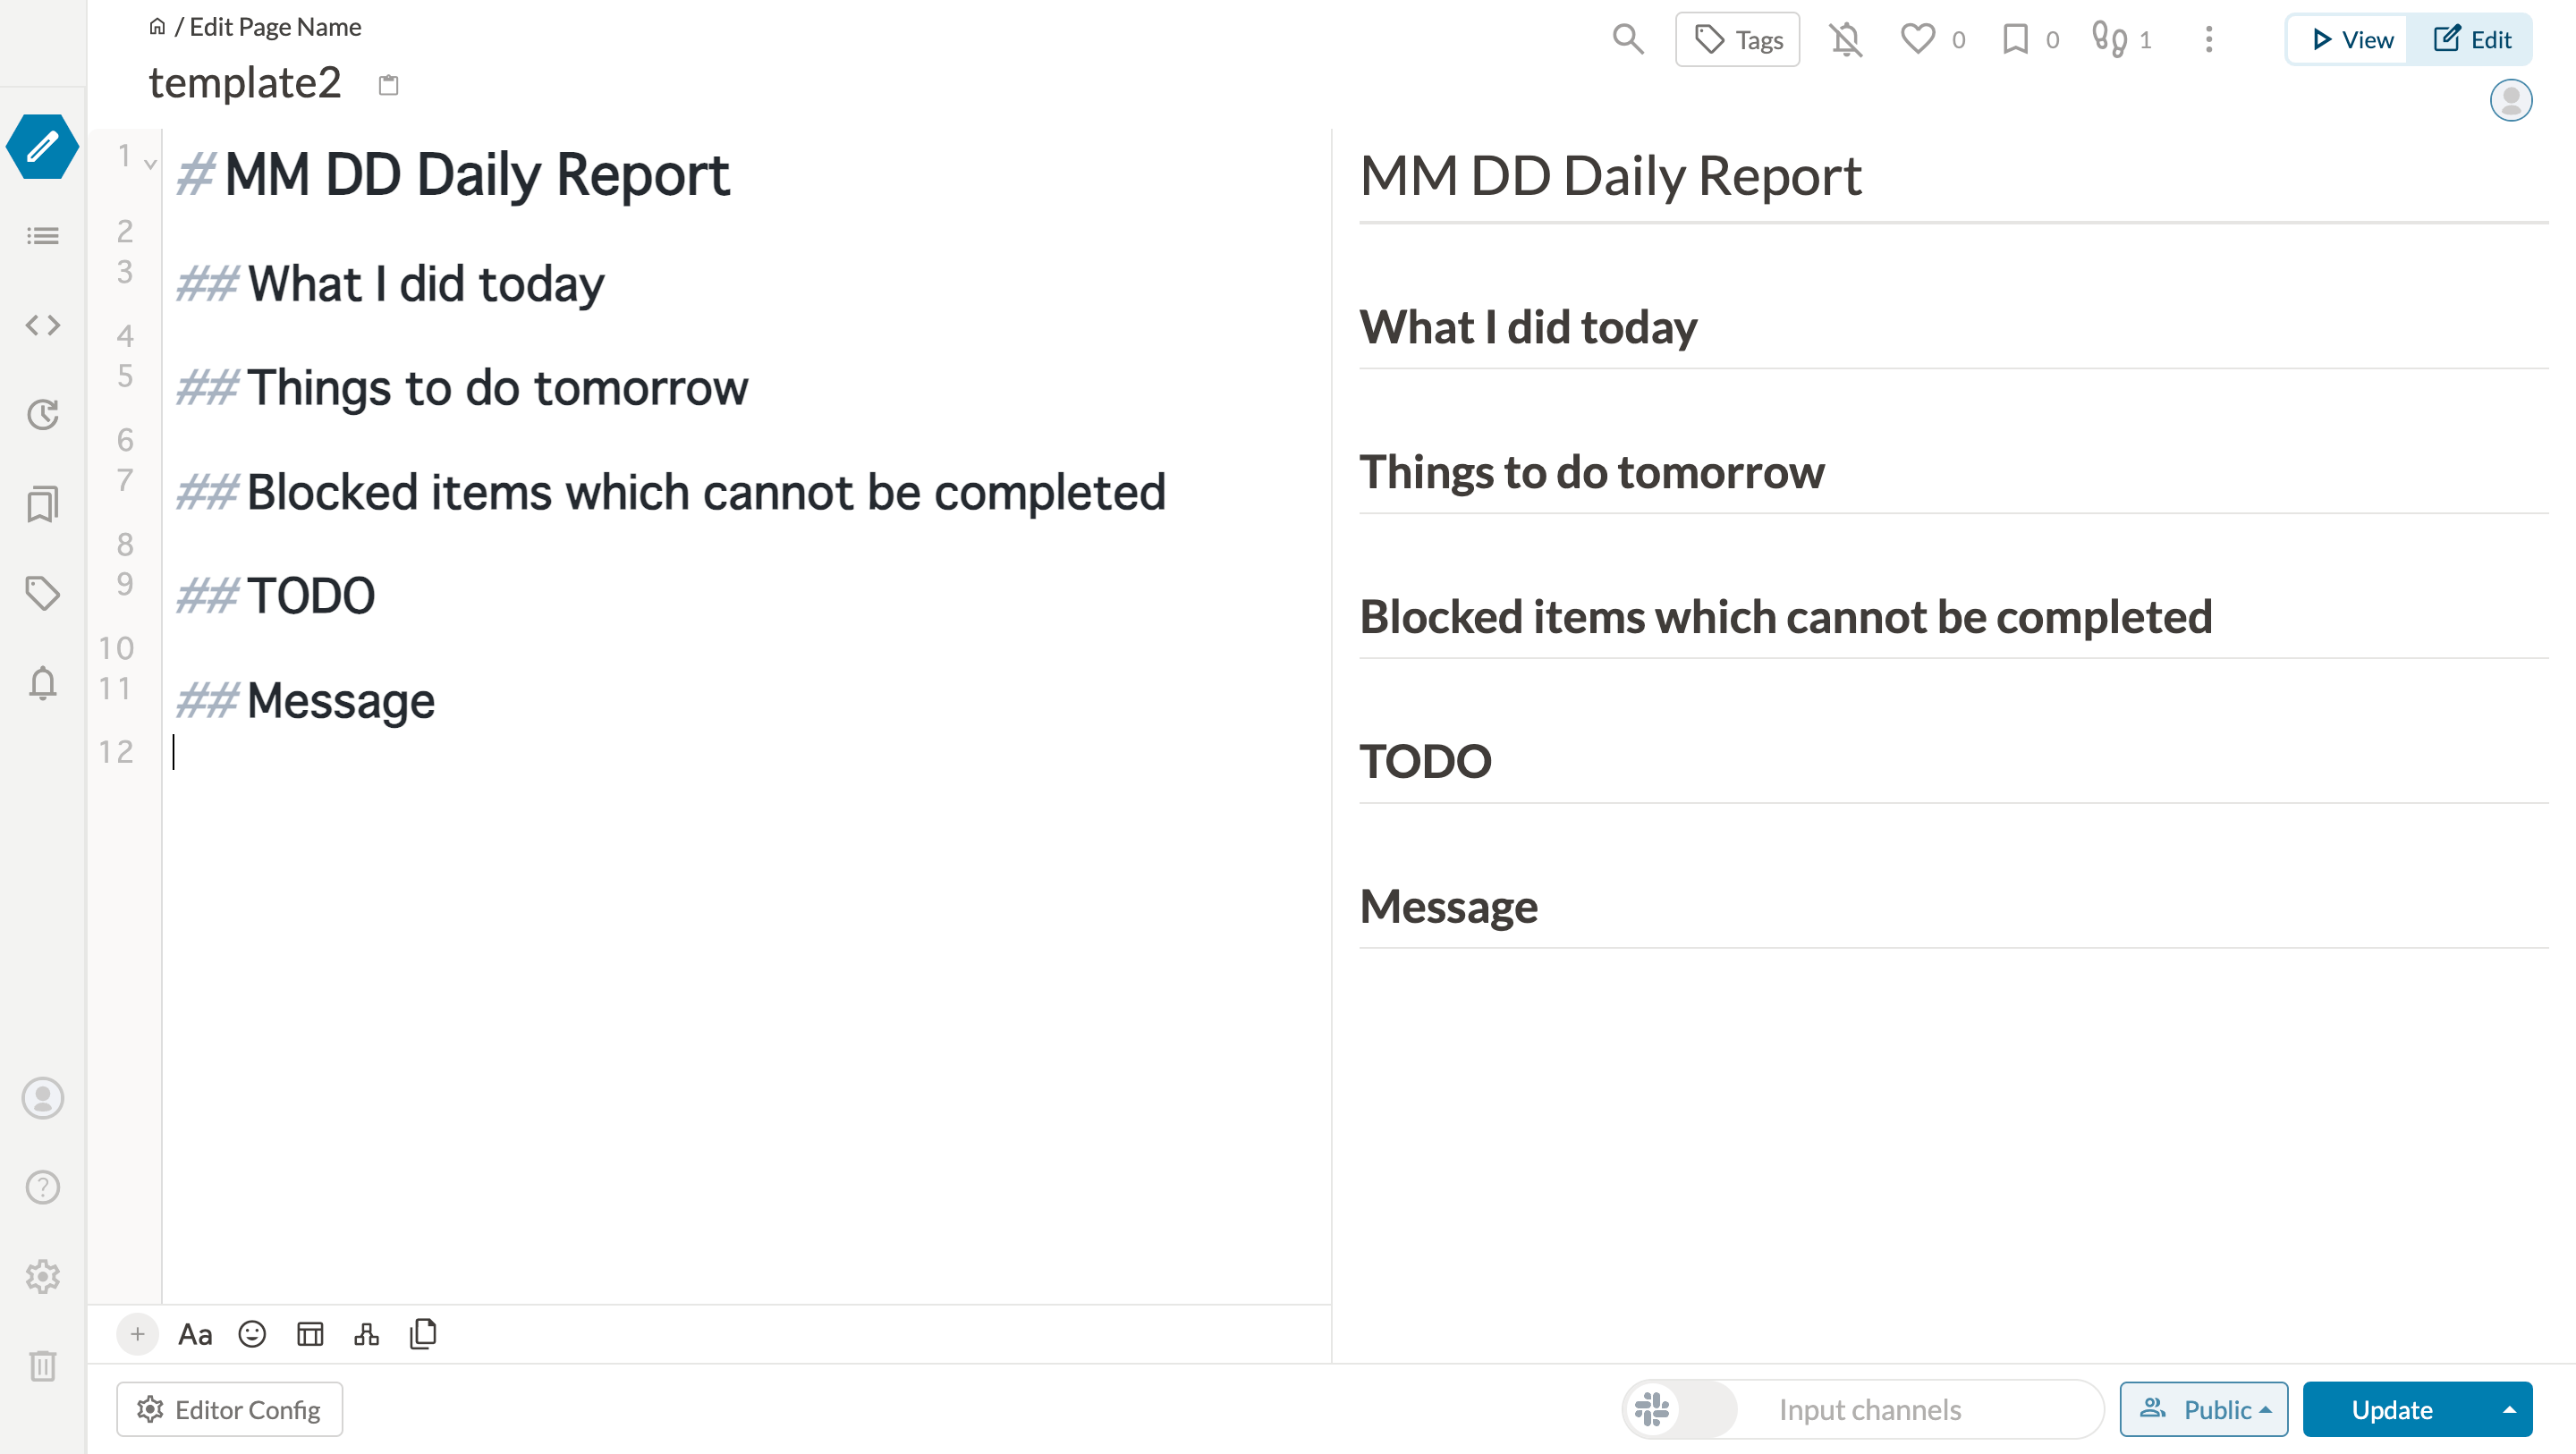Screen dimensions: 2576x1454
Task: Toggle page subscription bell icon
Action: 1846,39
